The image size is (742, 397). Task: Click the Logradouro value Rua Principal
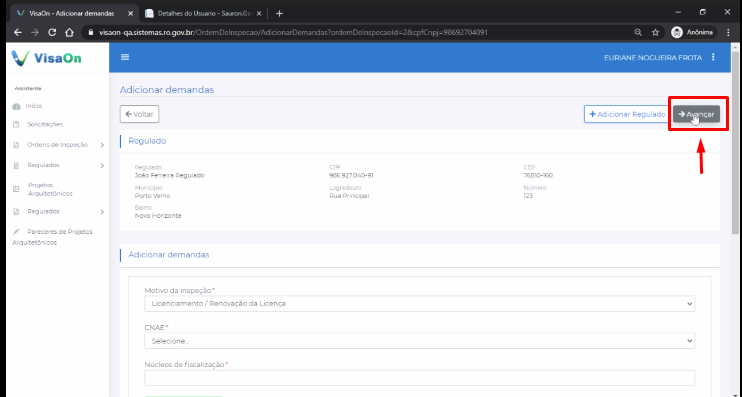point(349,196)
